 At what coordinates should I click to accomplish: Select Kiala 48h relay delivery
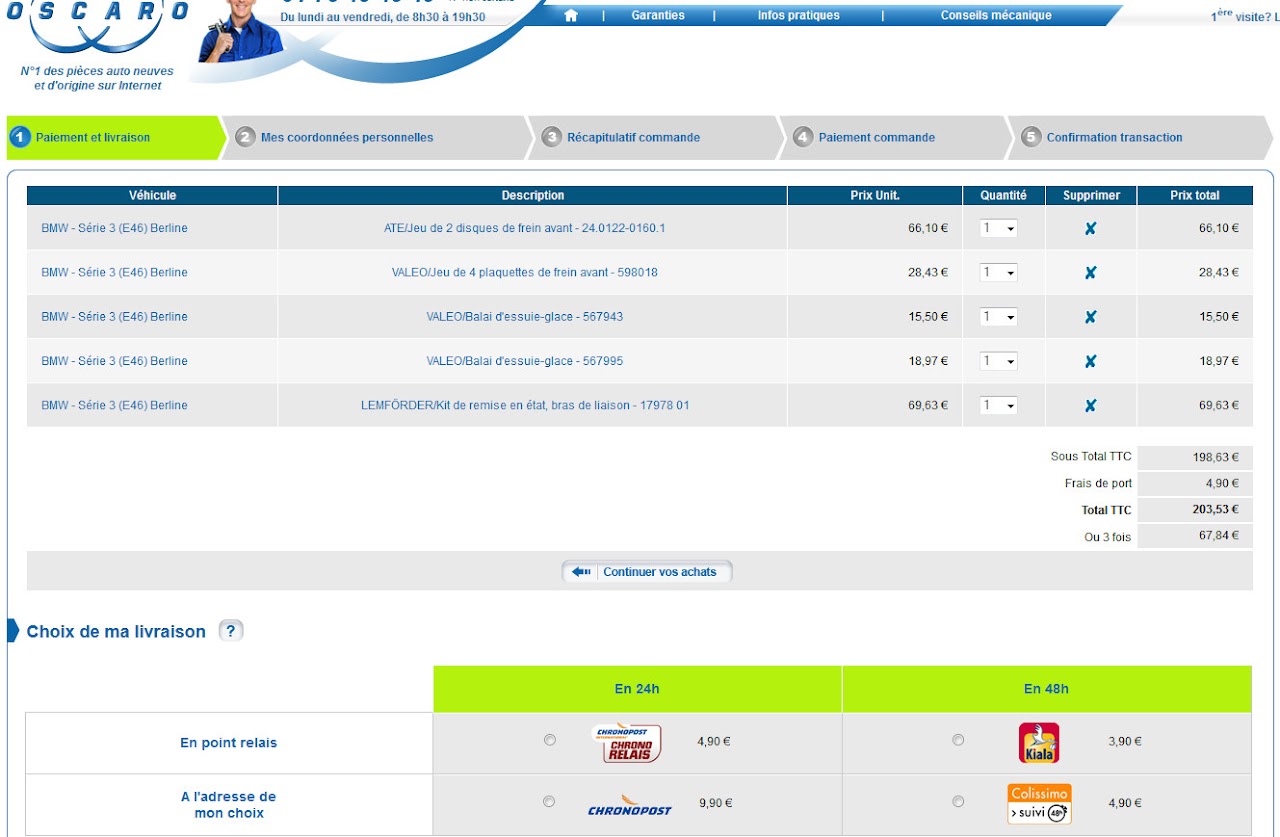pos(958,740)
